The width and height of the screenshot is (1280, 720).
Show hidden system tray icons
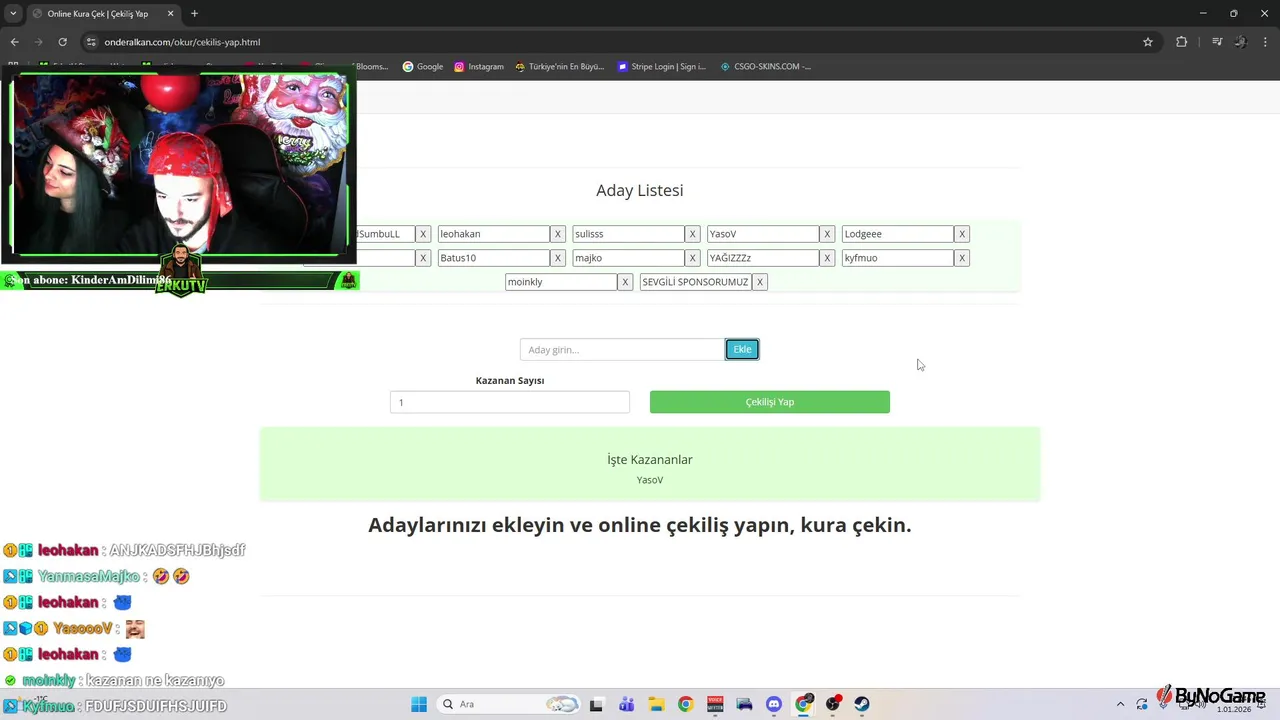point(1120,704)
